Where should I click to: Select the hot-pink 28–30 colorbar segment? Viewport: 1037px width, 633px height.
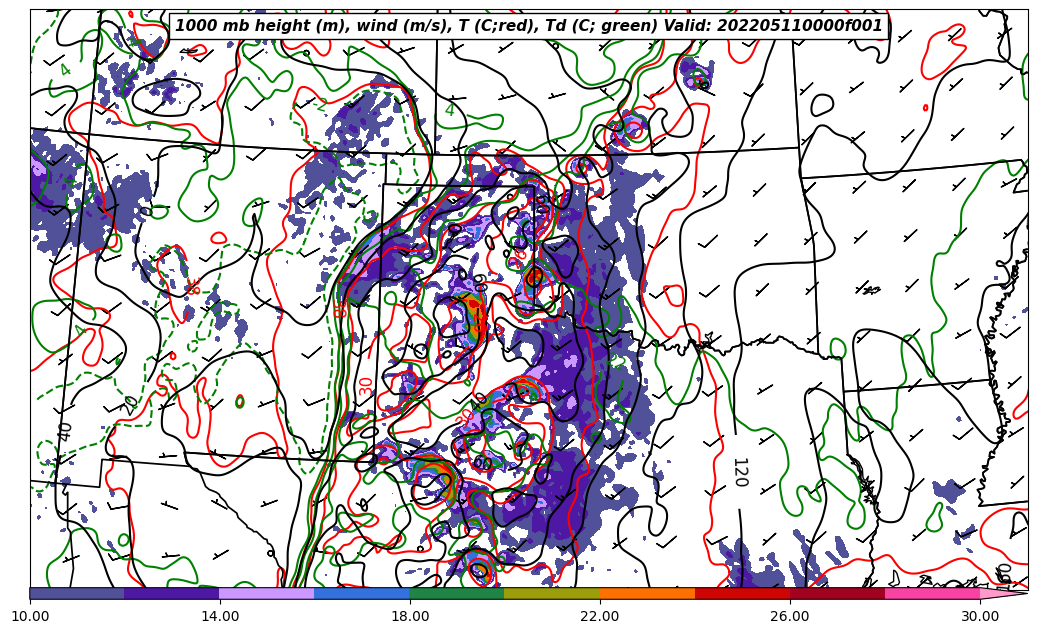pos(933,593)
